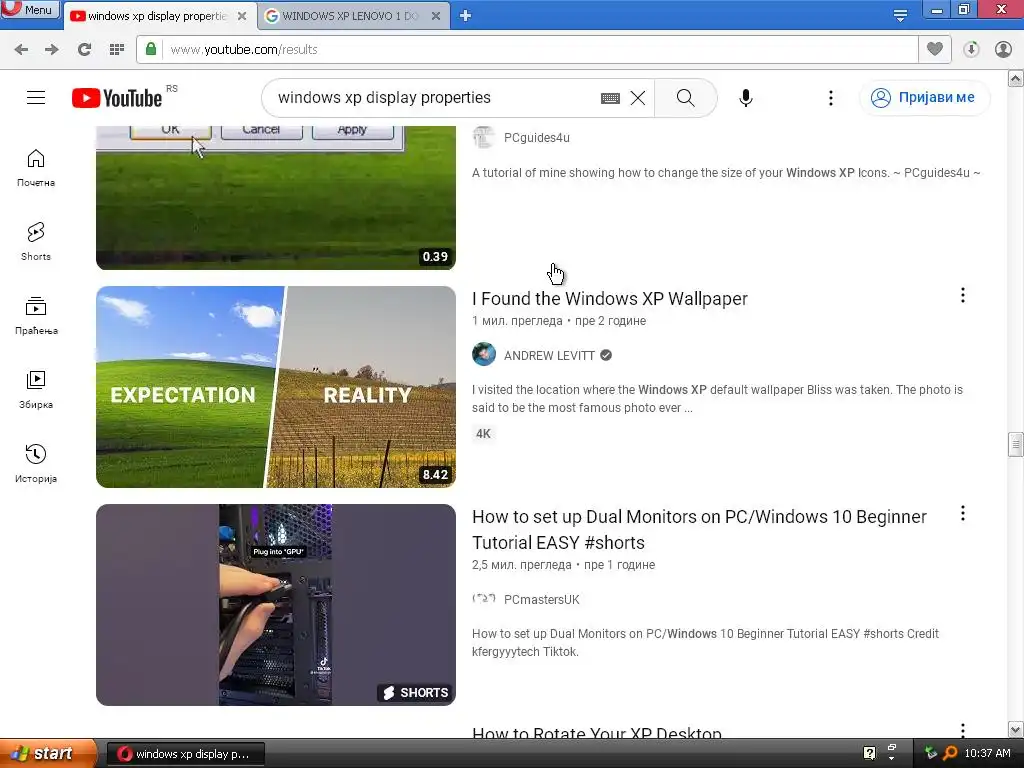
Task: Open the browser account profile icon
Action: click(x=1003, y=49)
